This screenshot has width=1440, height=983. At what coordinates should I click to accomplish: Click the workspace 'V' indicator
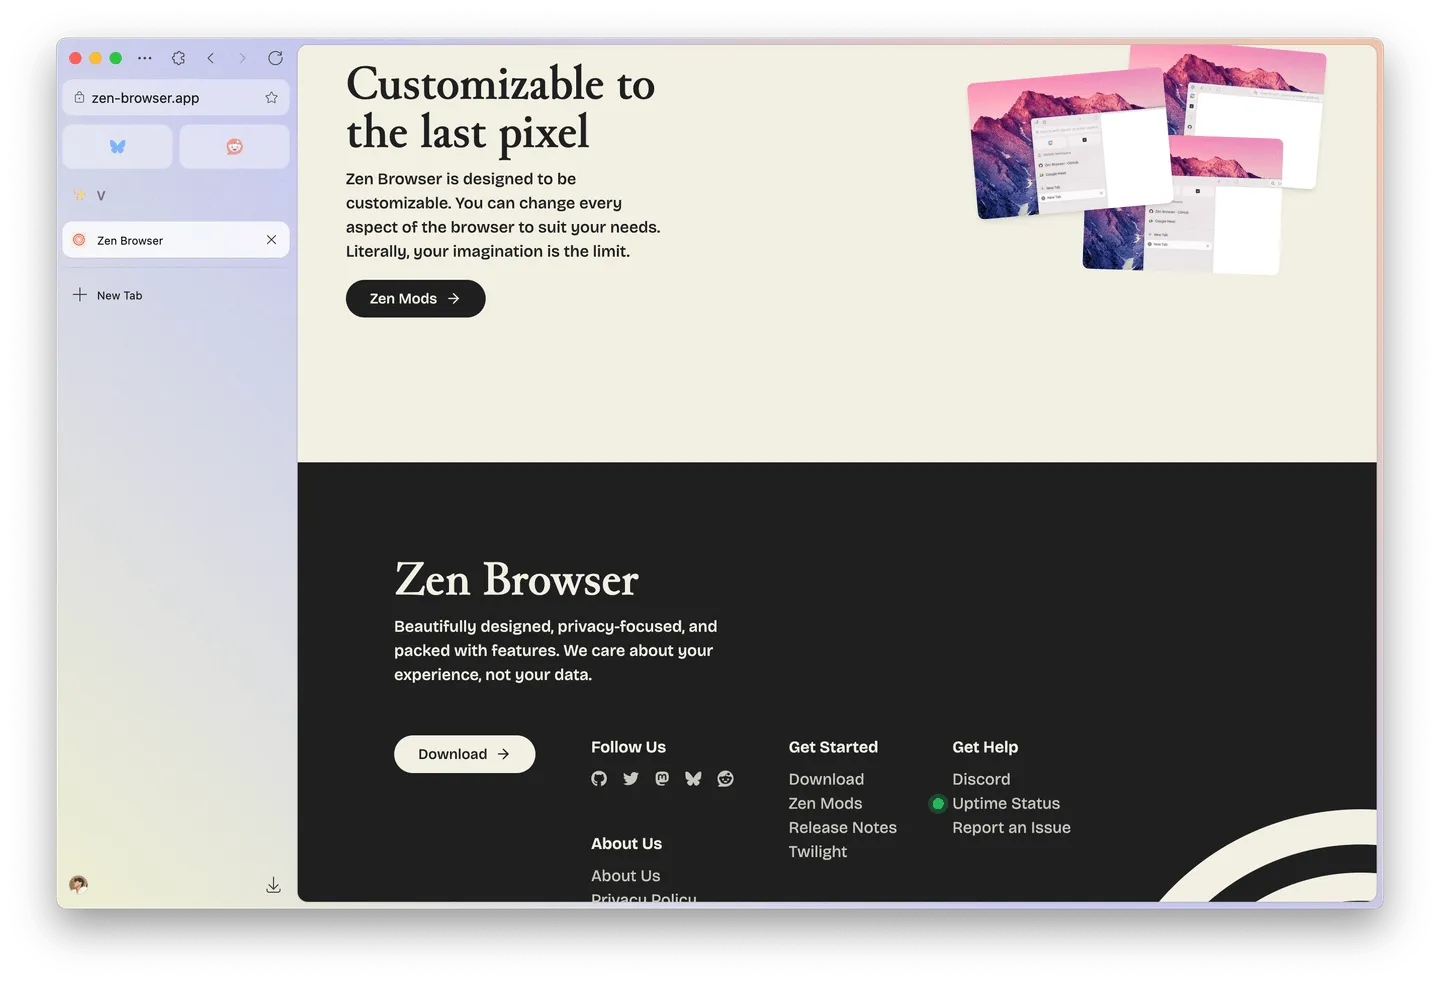tap(100, 195)
